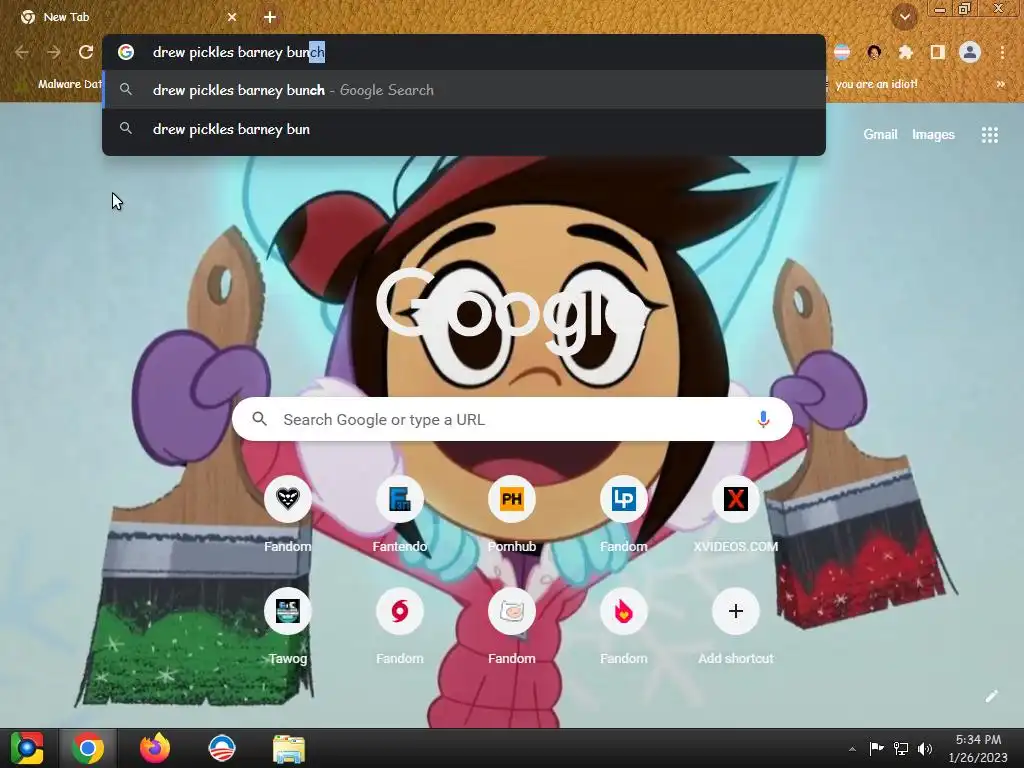Open the Images link
The width and height of the screenshot is (1024, 768).
[x=933, y=135]
